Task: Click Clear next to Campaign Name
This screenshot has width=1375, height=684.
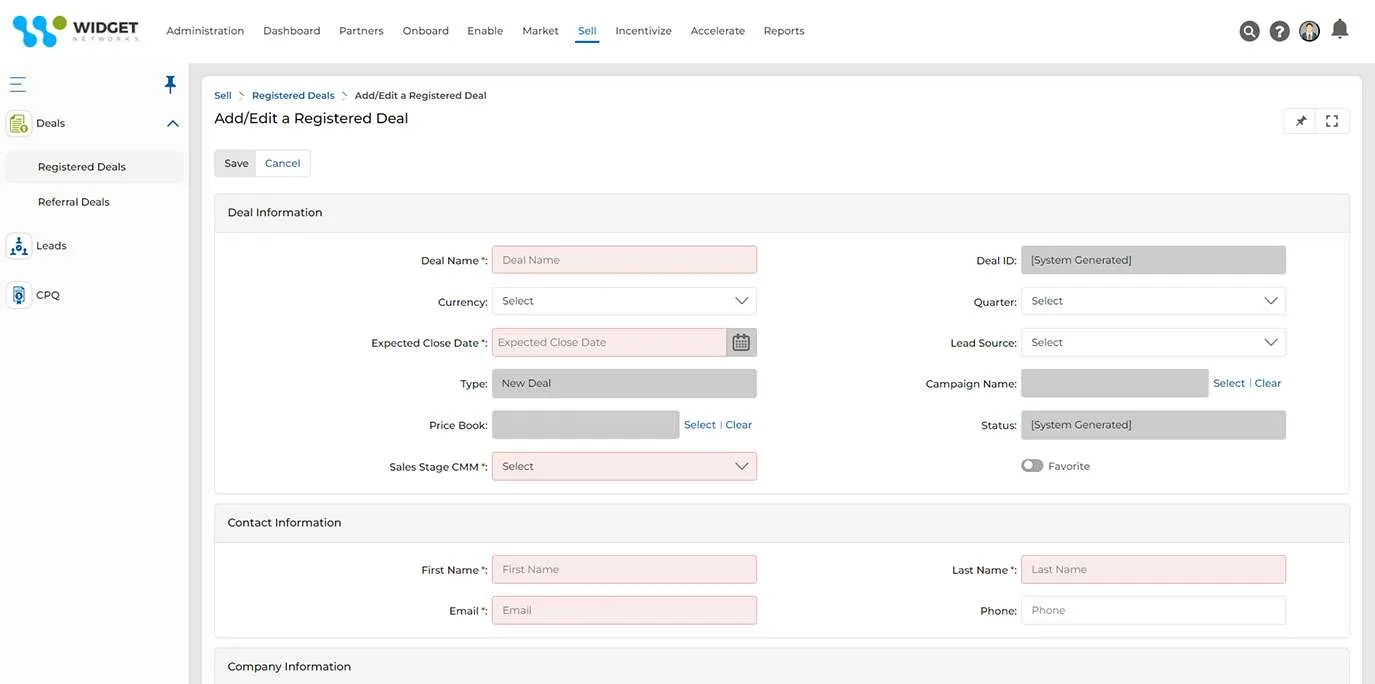Action: tap(1268, 383)
